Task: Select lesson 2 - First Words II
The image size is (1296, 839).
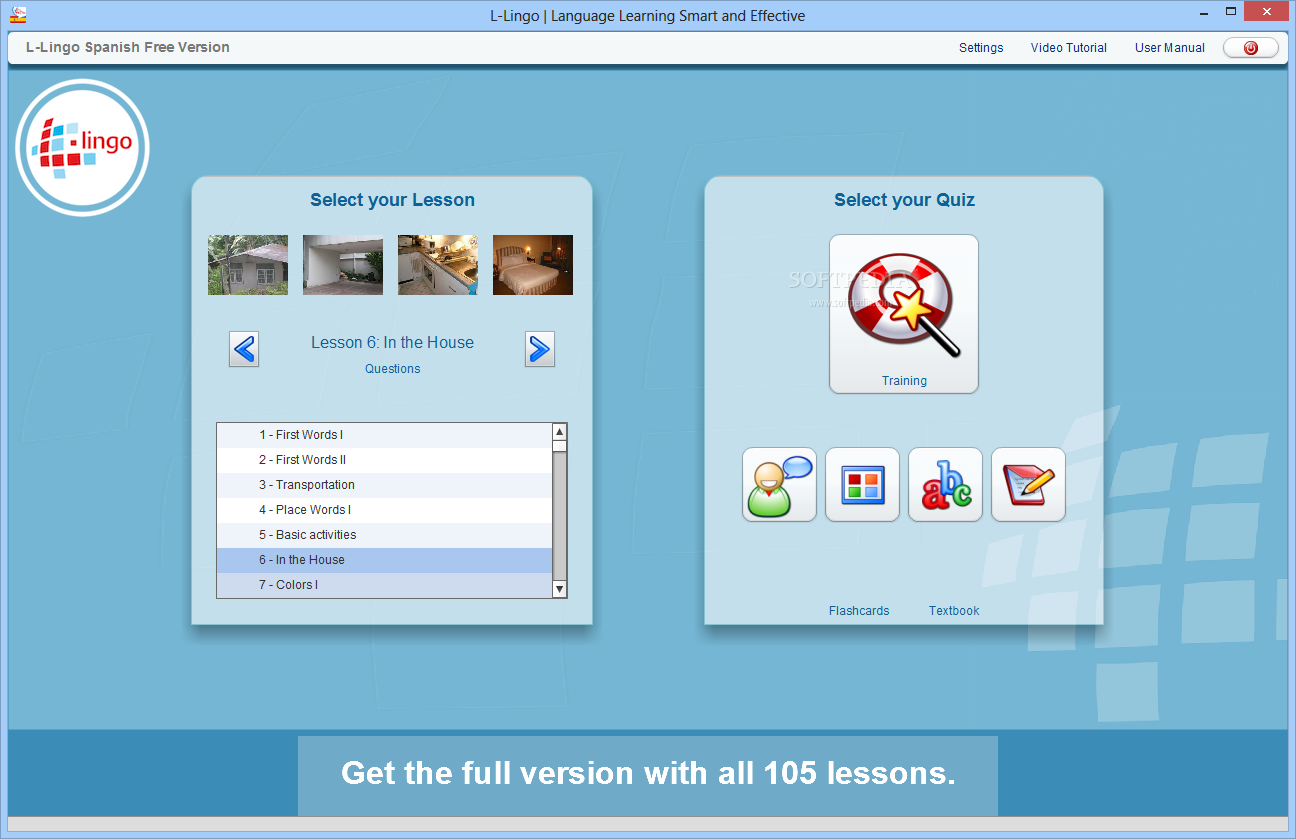Action: (x=384, y=460)
